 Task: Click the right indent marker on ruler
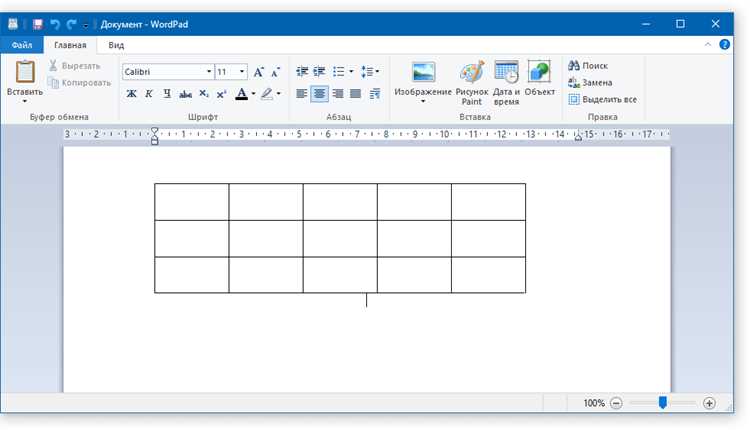[x=578, y=138]
